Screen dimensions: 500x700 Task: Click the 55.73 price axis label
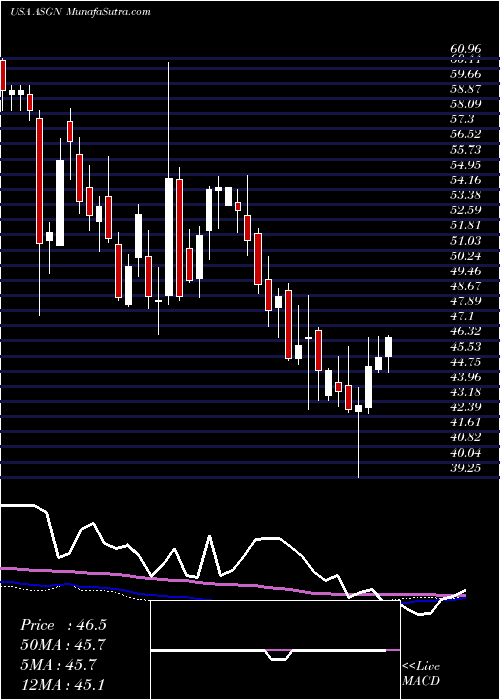pos(466,150)
